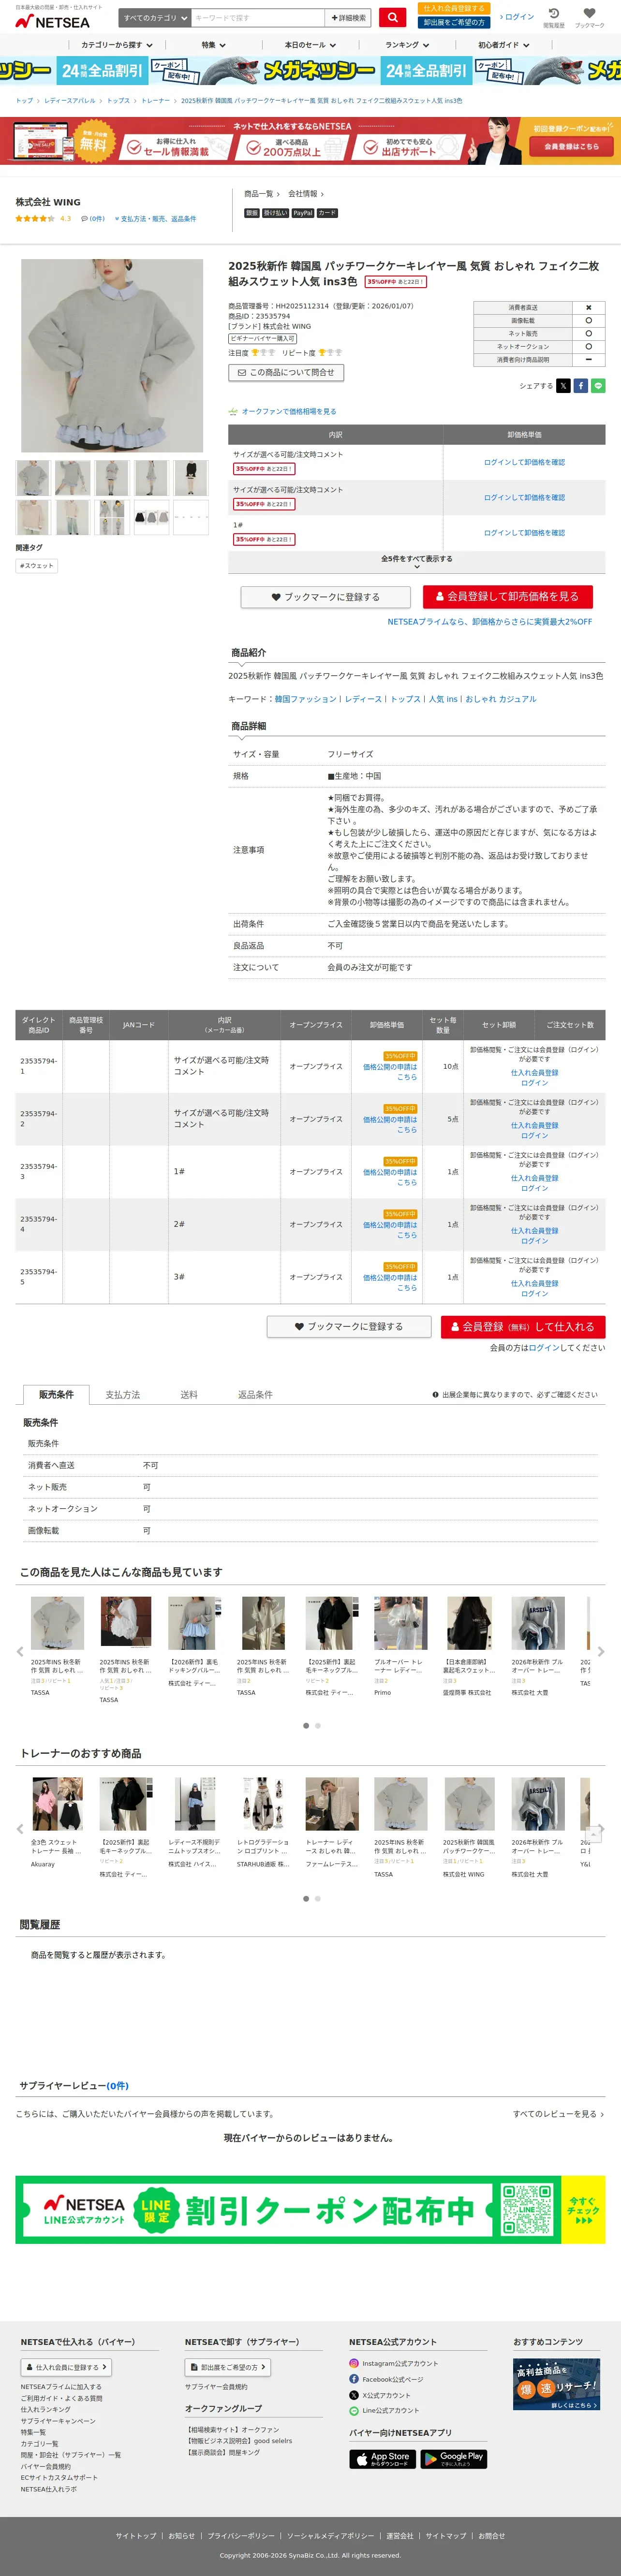
Task: Open the Google Play download badge
Action: point(453,2458)
